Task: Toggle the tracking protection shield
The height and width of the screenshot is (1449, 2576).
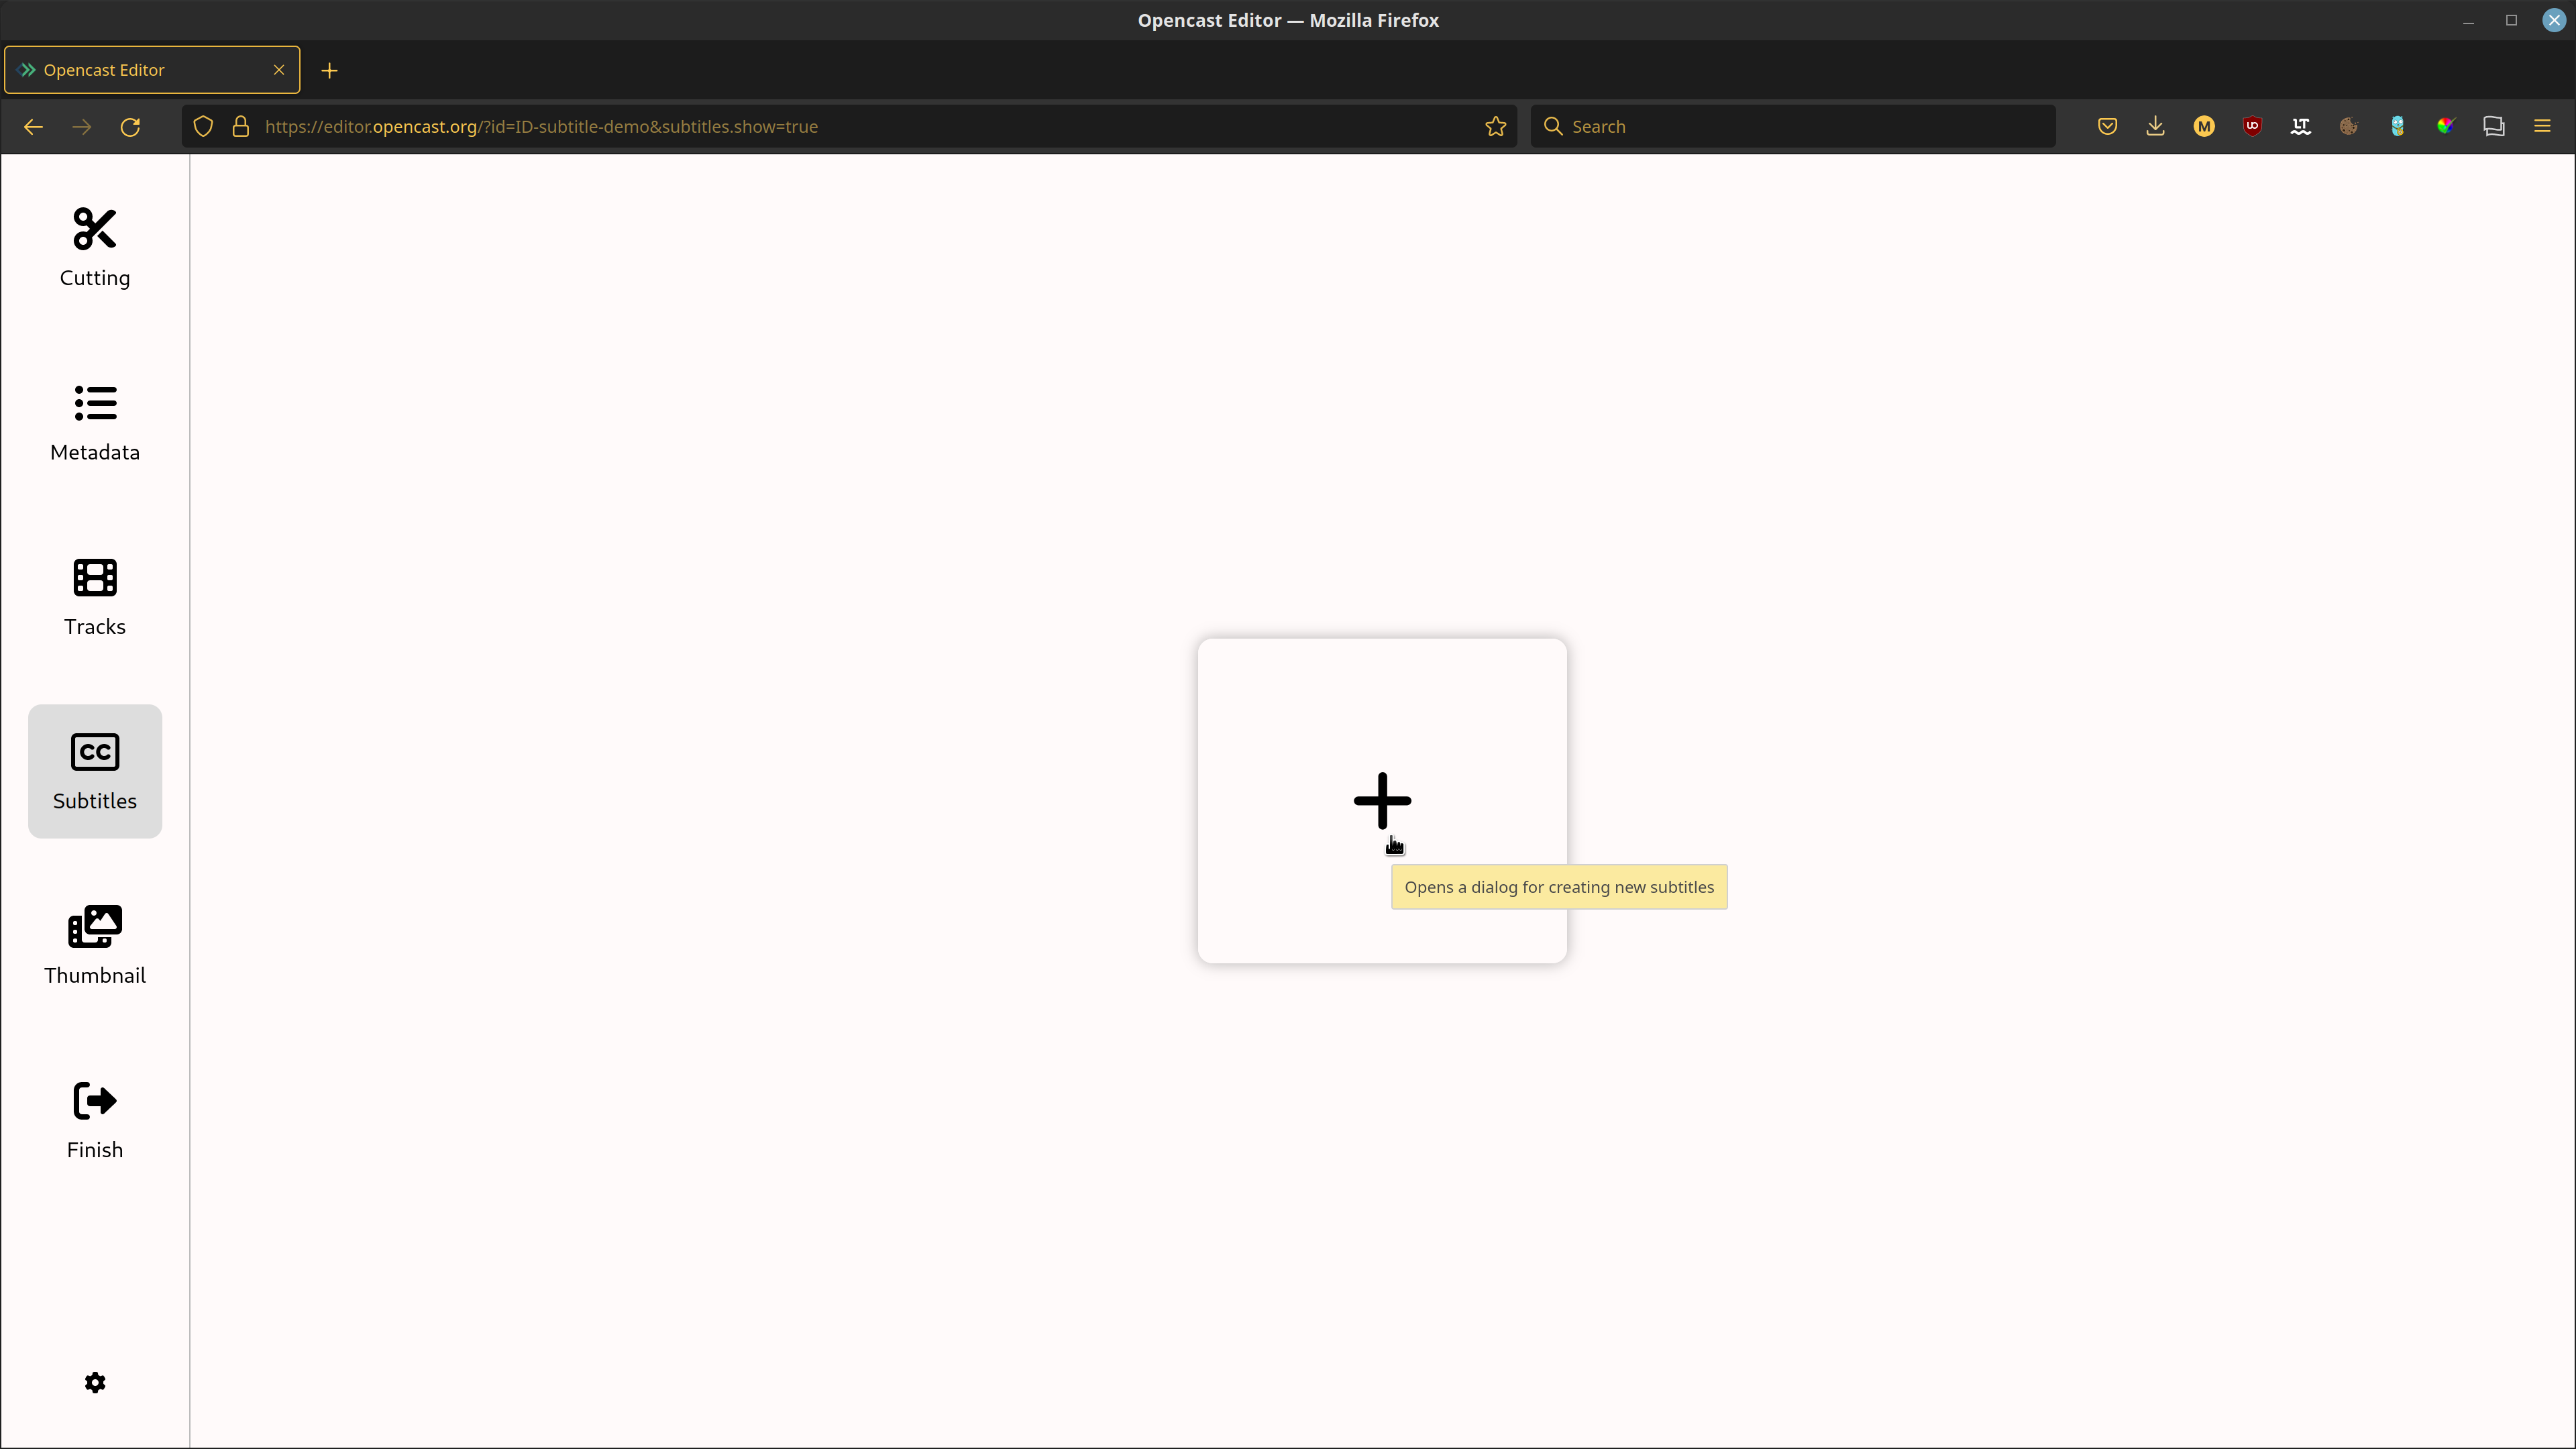Action: coord(202,126)
